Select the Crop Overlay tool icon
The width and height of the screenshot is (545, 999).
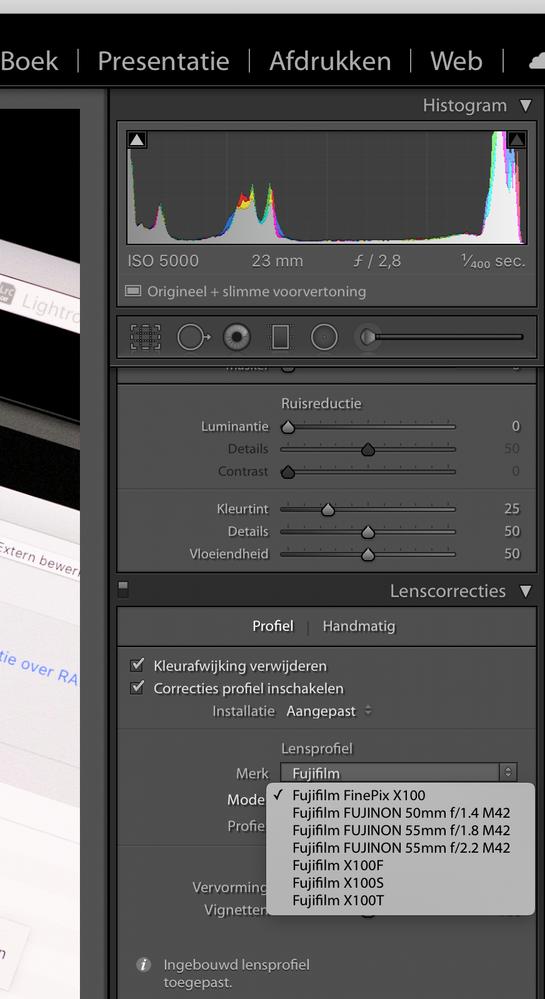[145, 337]
